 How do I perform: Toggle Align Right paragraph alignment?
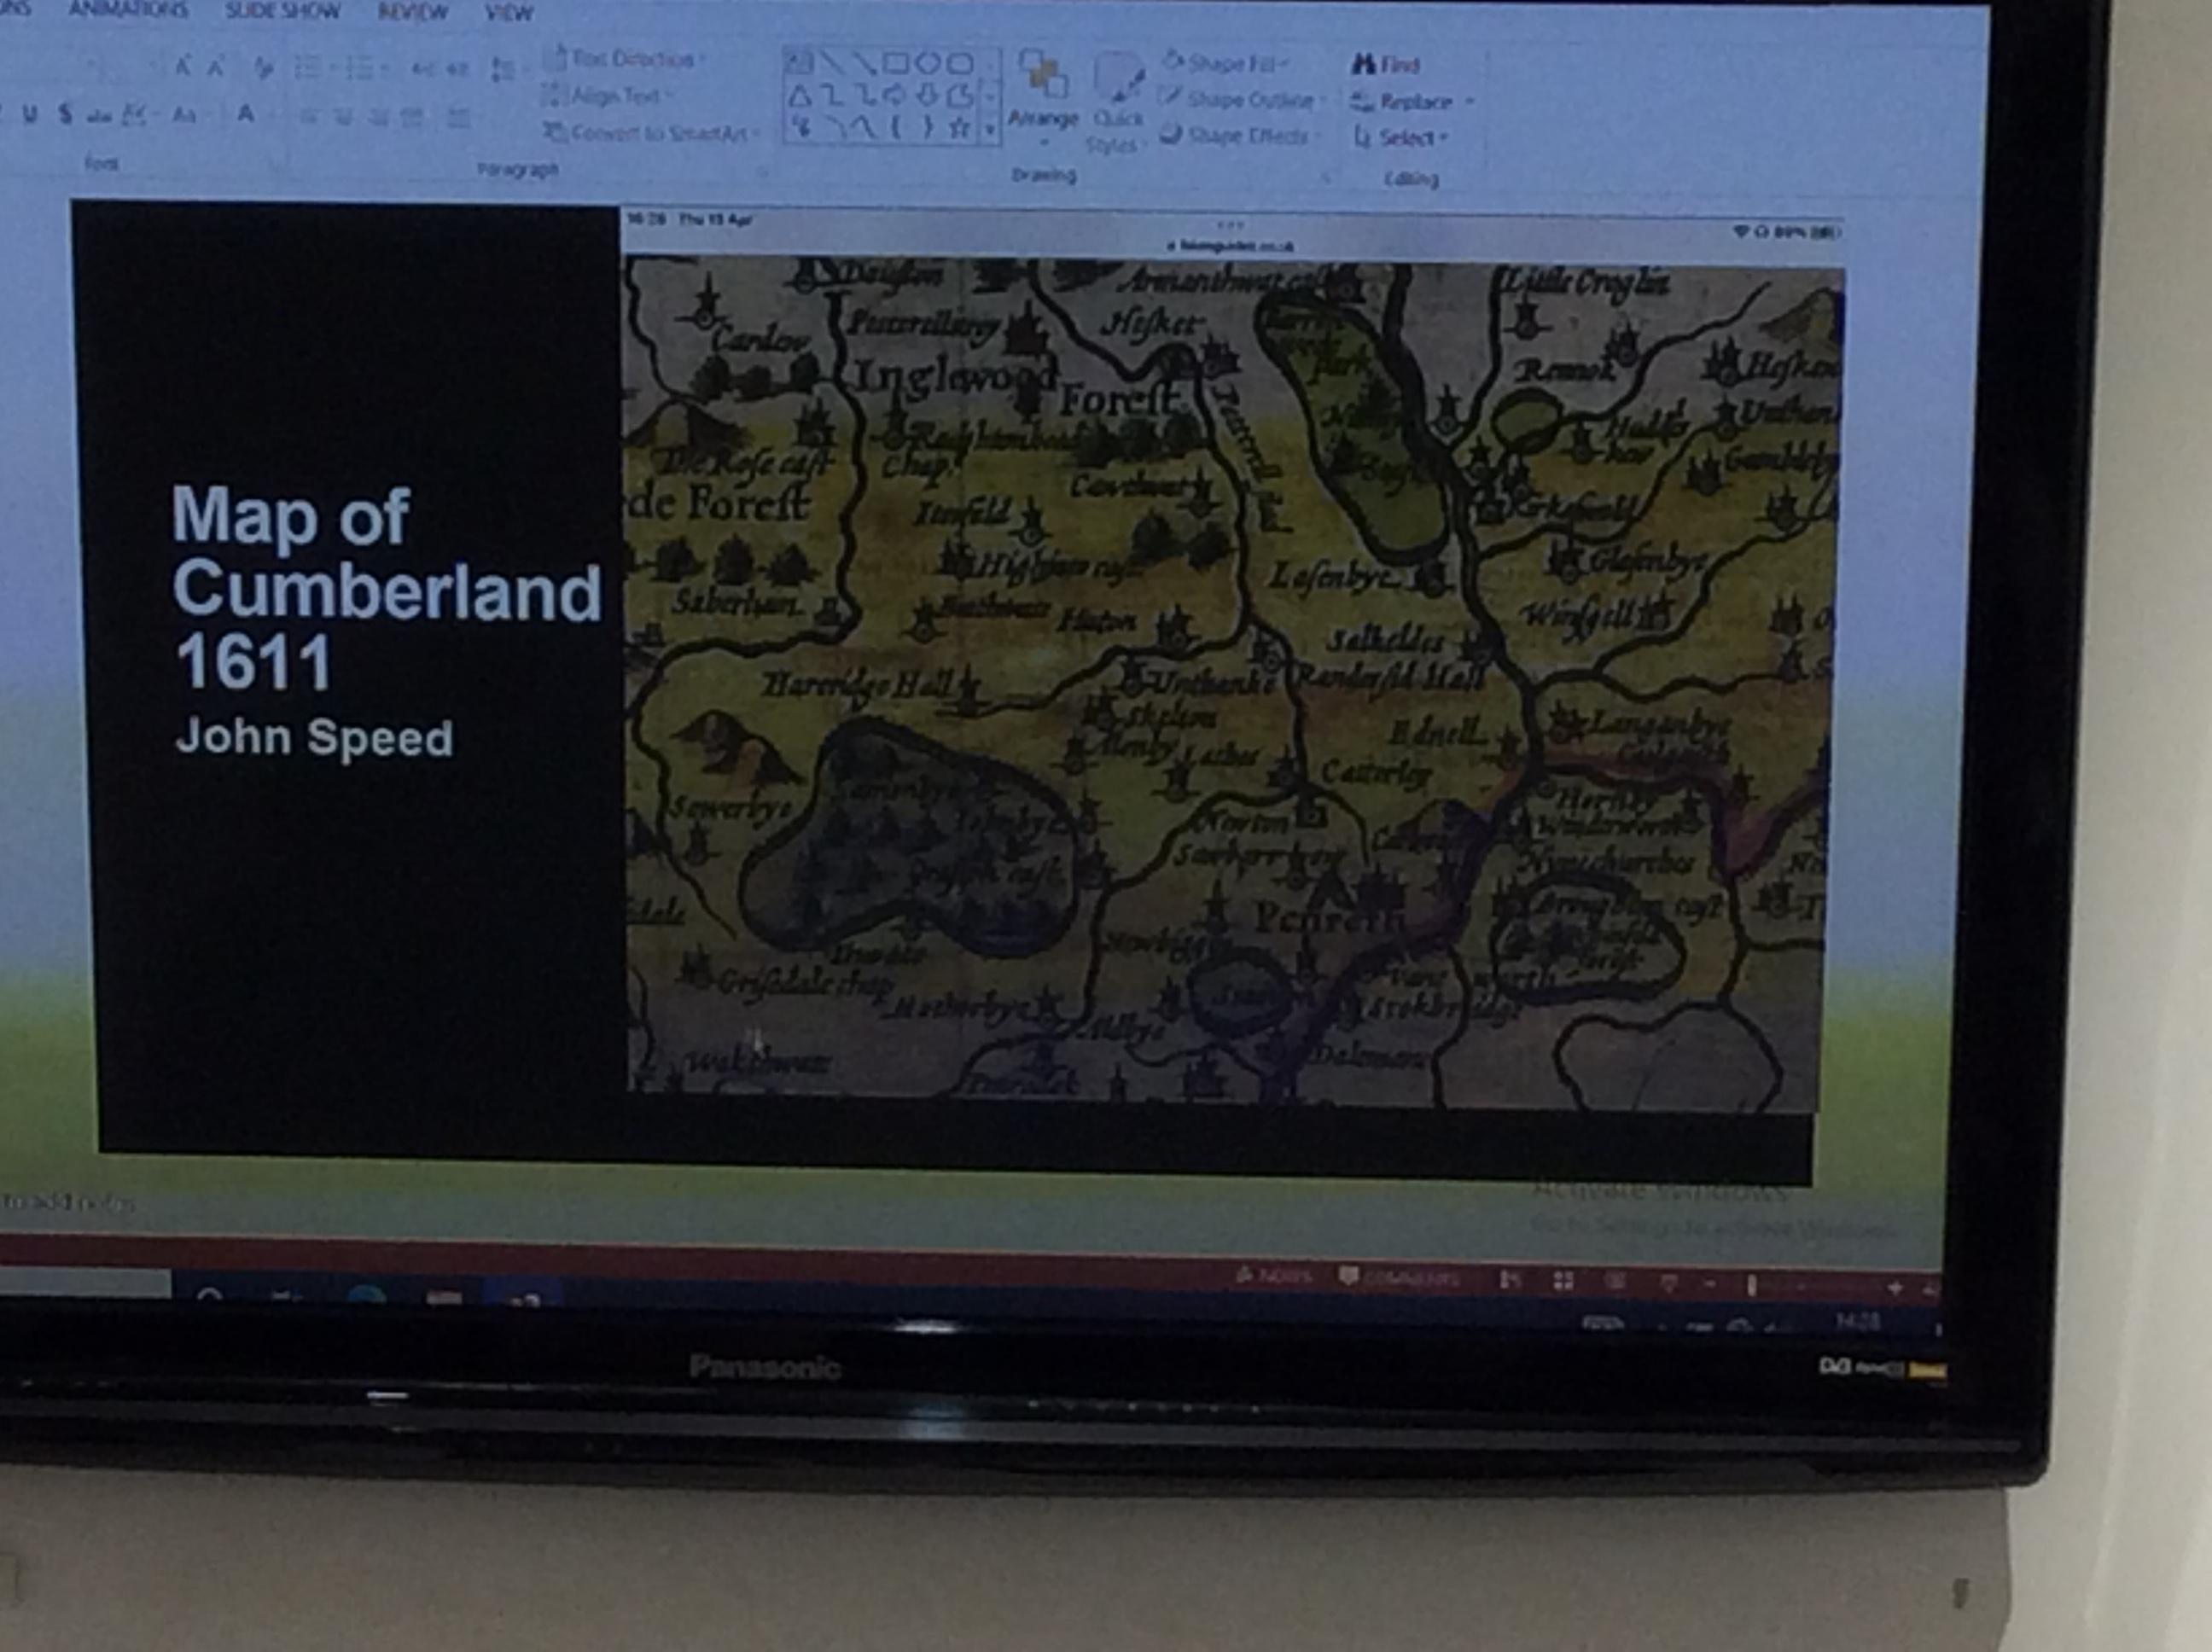pyautogui.click(x=378, y=118)
